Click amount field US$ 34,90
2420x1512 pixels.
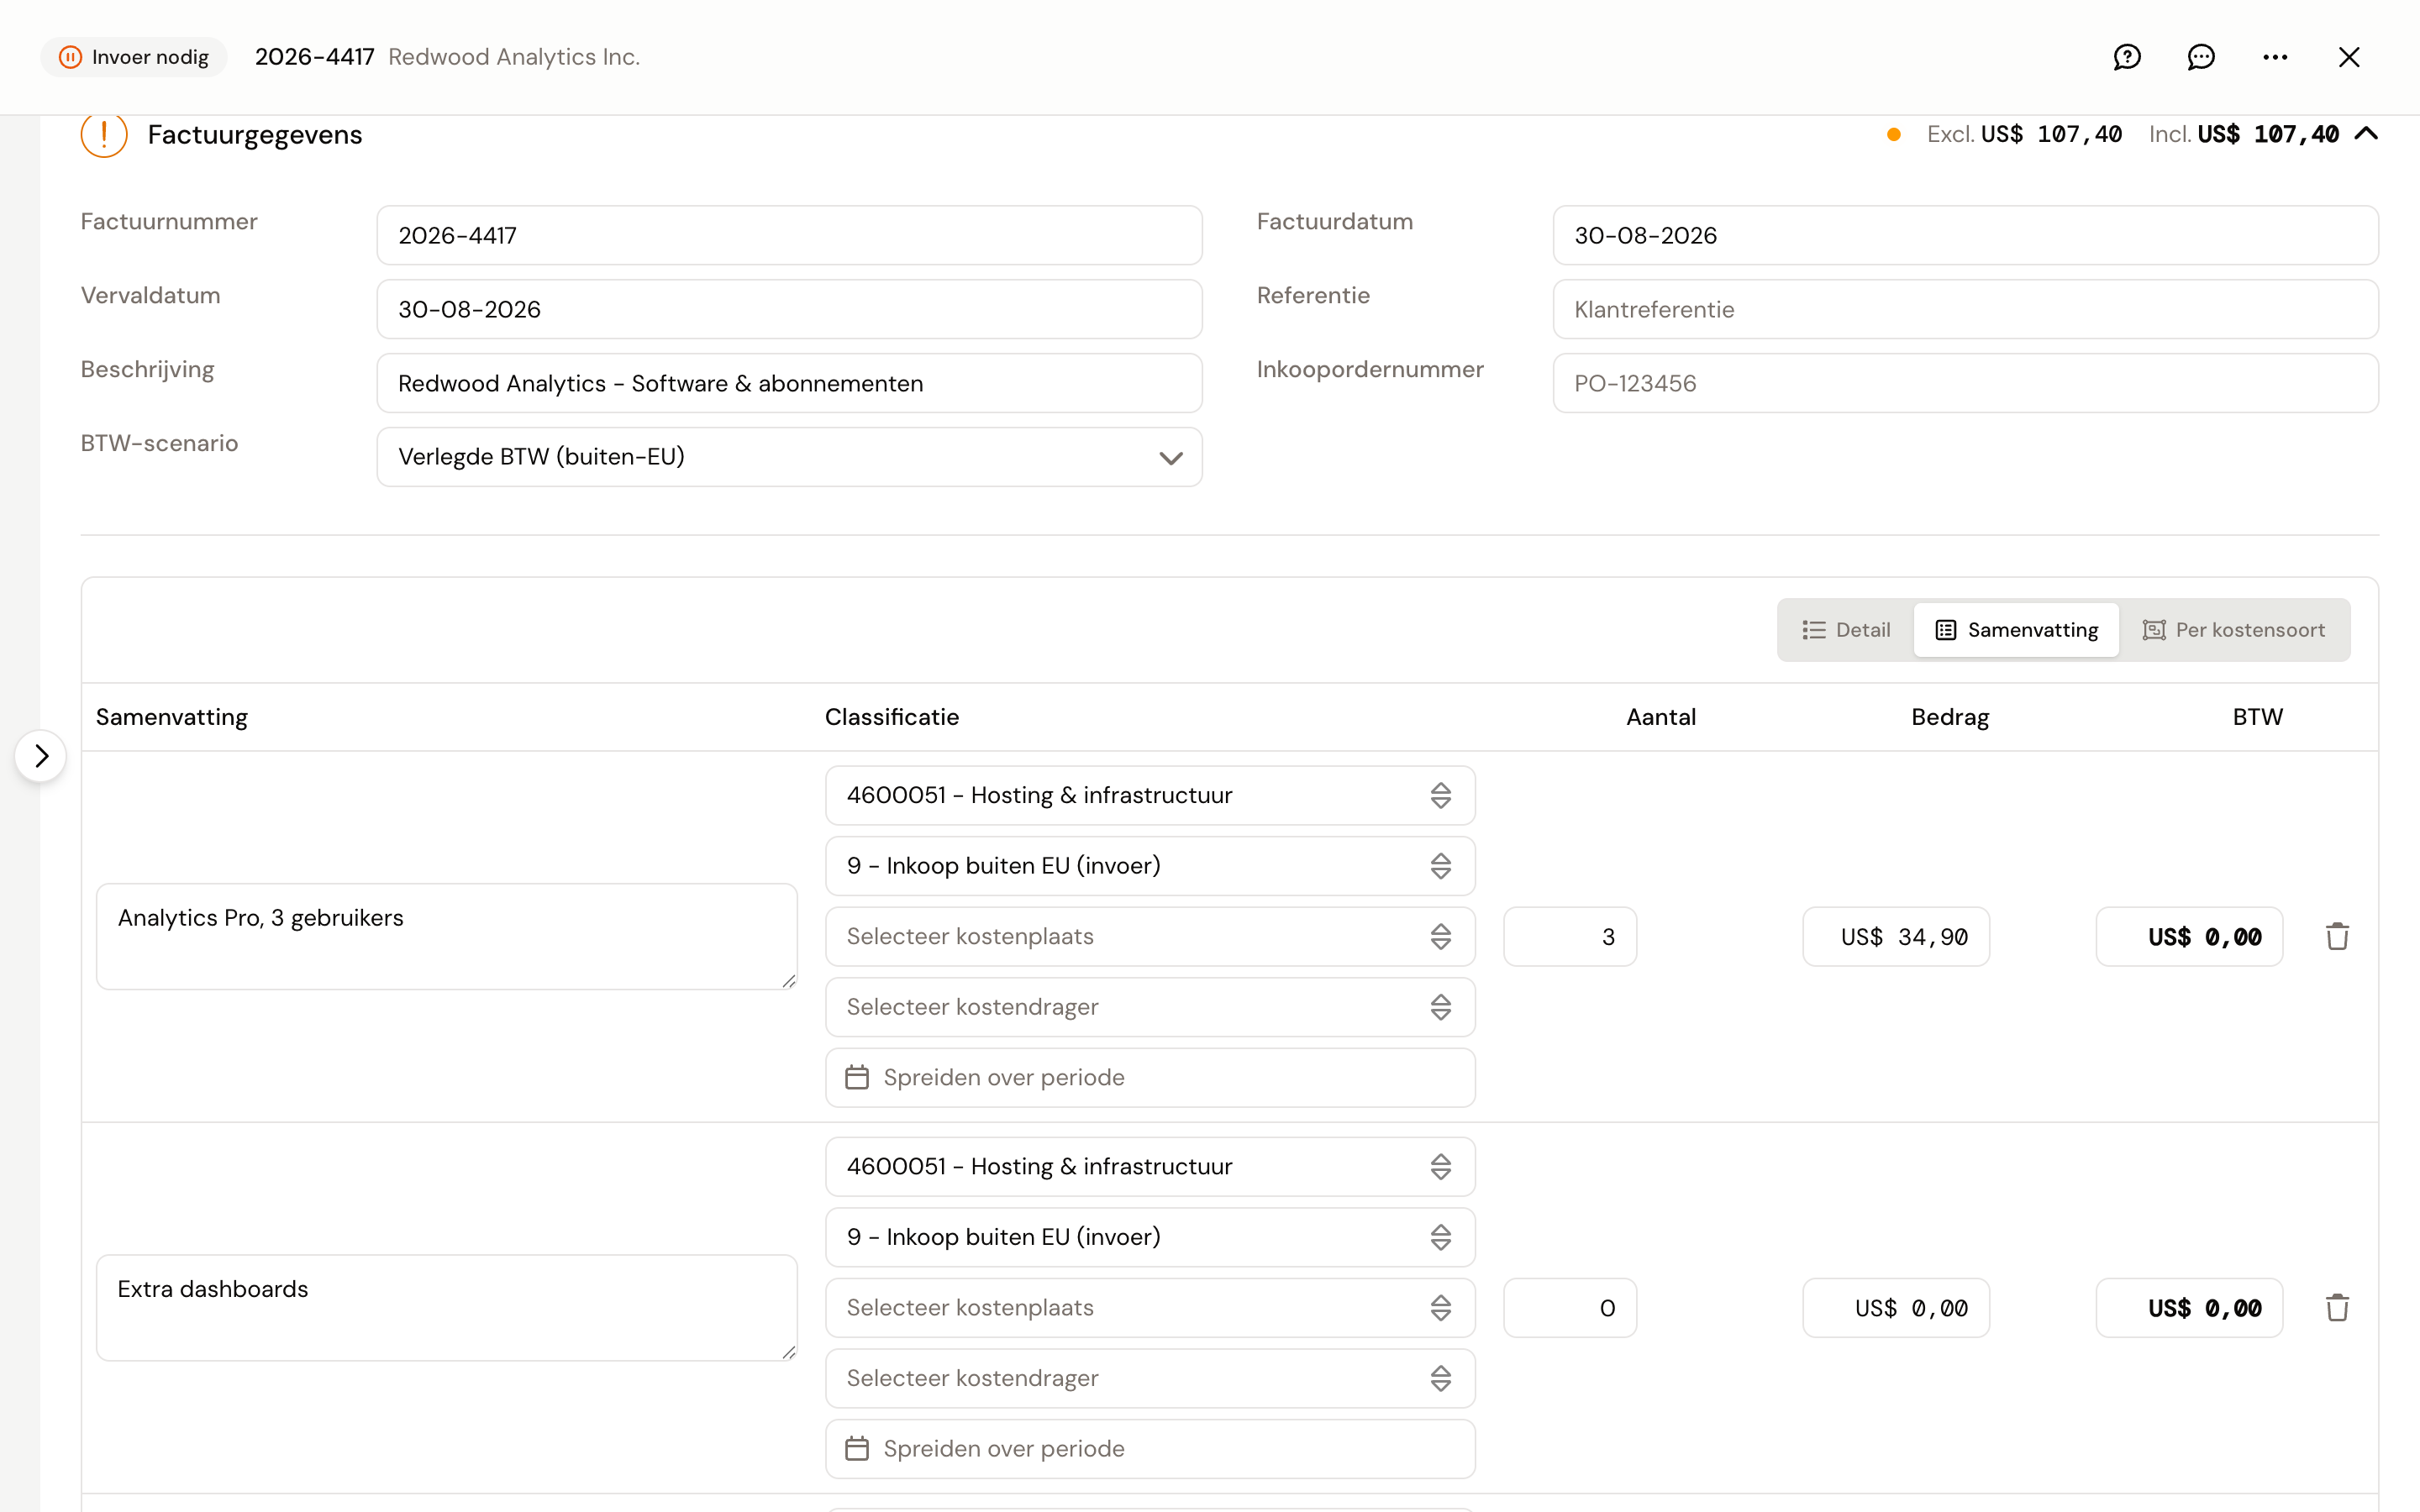(1896, 937)
